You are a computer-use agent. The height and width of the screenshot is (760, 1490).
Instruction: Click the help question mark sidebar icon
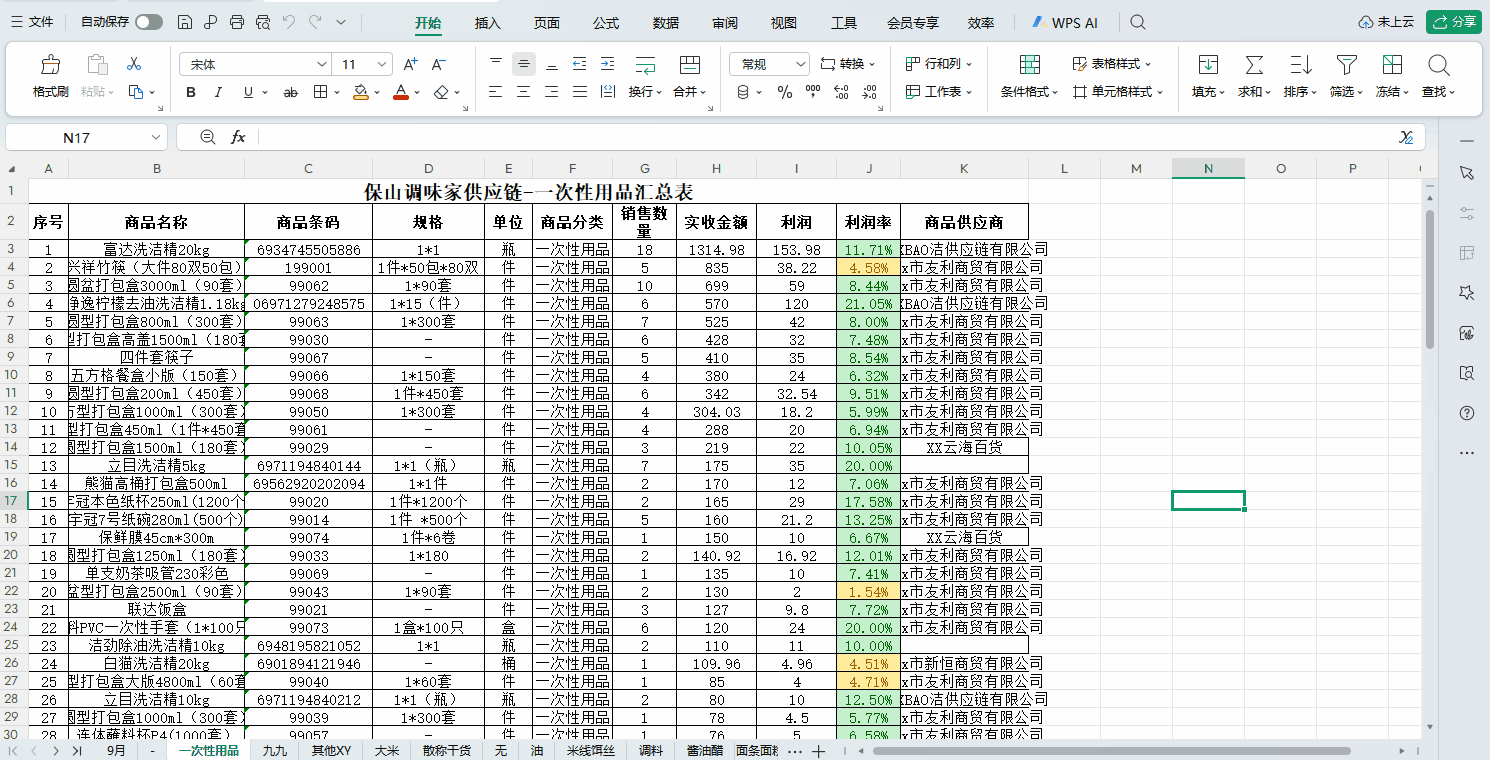[1467, 413]
